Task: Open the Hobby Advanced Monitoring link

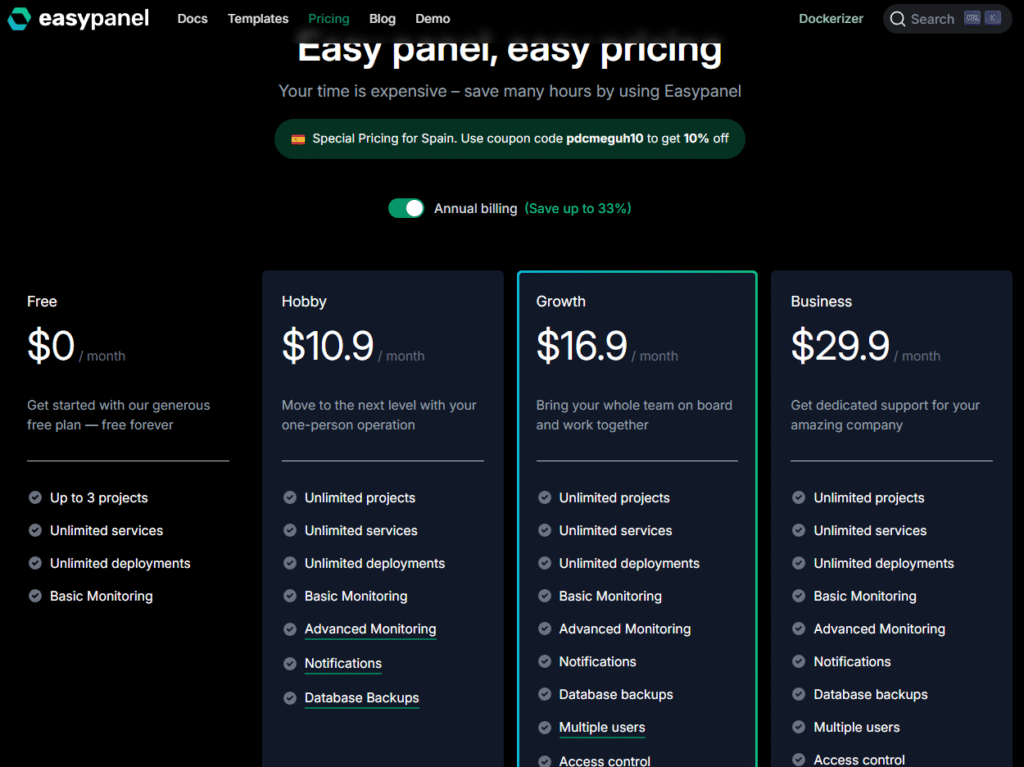Action: pos(370,629)
